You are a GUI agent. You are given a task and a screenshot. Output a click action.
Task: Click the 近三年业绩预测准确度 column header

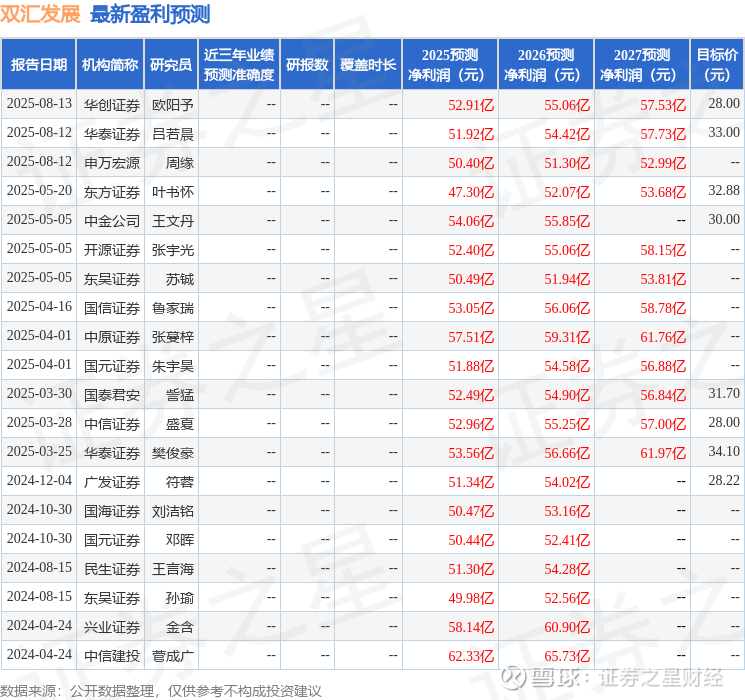click(239, 65)
